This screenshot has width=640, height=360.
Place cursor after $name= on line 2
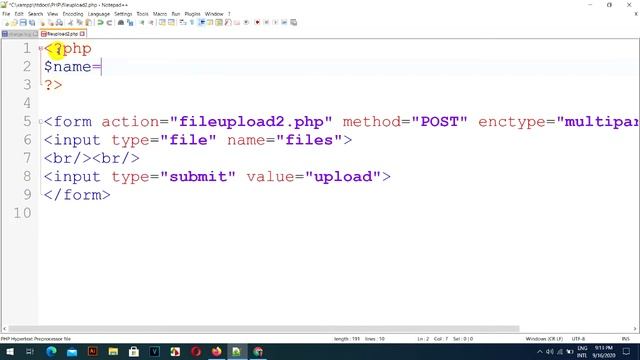pyautogui.click(x=102, y=67)
